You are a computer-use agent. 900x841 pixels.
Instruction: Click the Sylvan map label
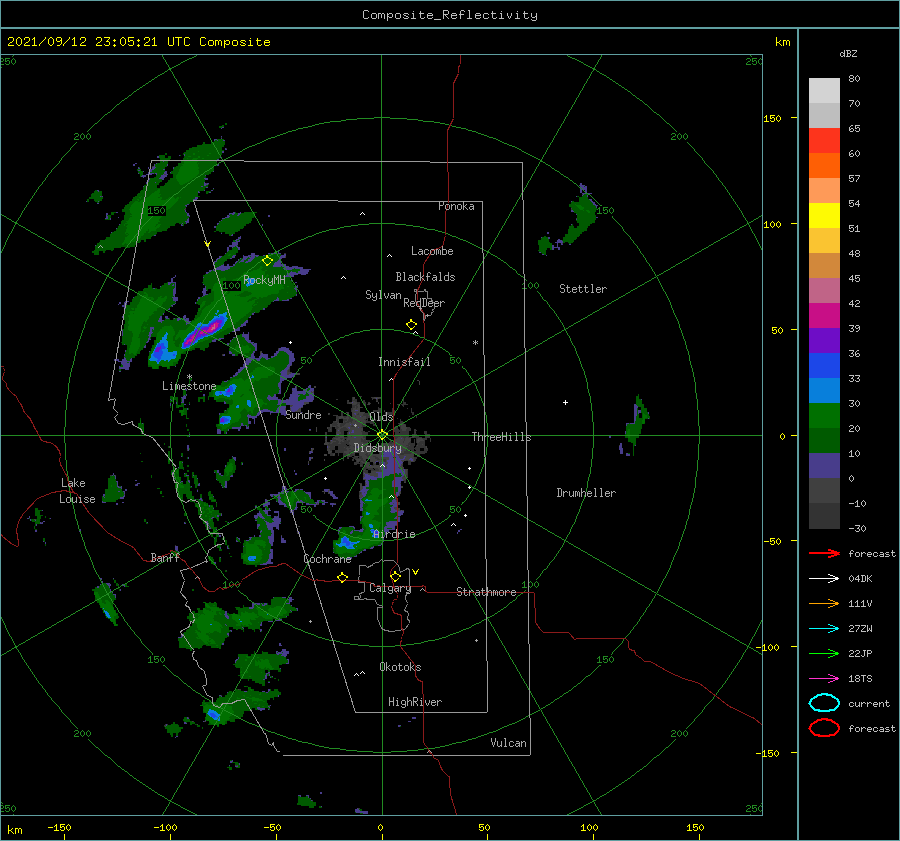pyautogui.click(x=383, y=295)
